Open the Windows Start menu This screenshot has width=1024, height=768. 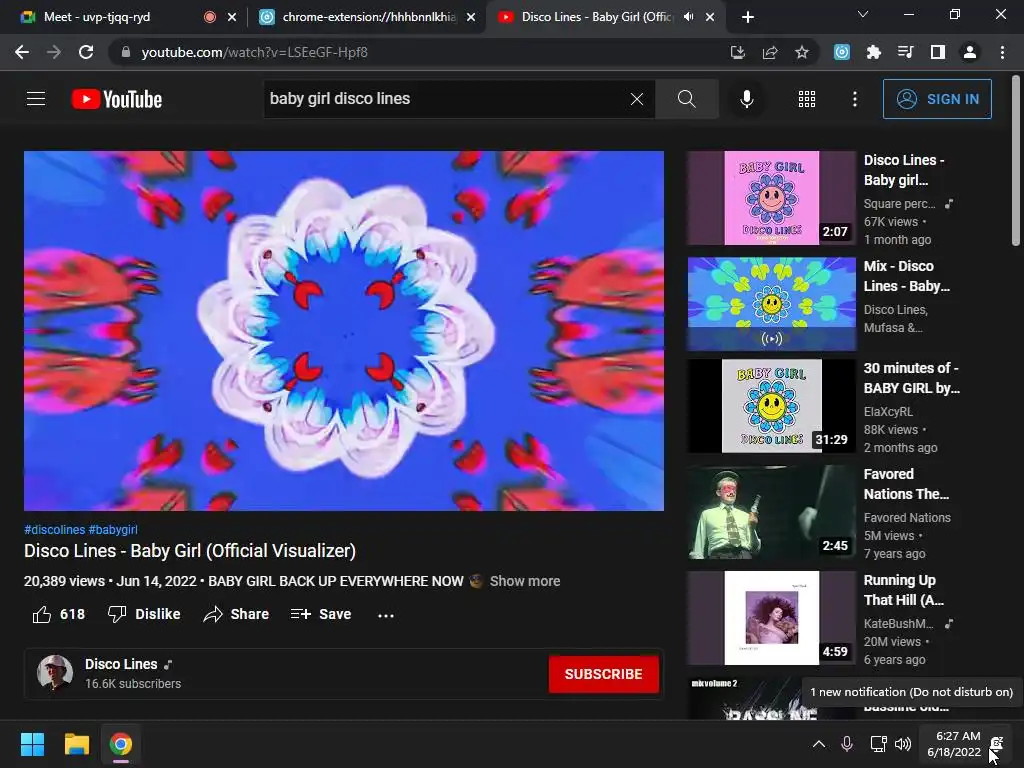click(32, 744)
